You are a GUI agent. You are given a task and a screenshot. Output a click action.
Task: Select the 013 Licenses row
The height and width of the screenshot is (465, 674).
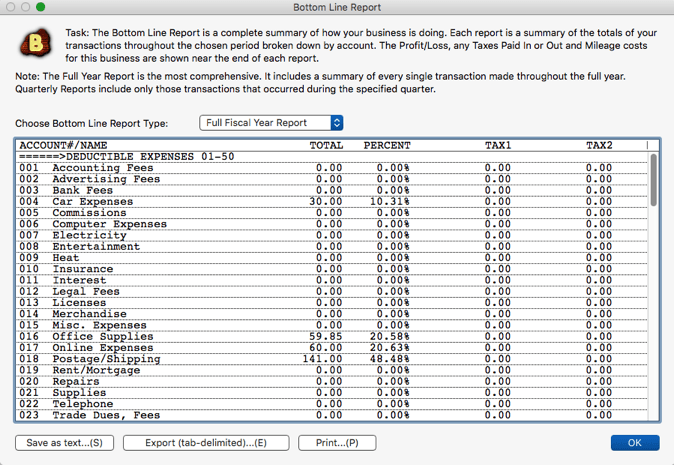pyautogui.click(x=332, y=303)
